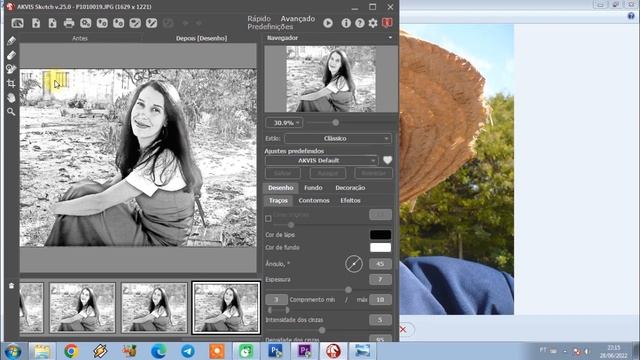The width and height of the screenshot is (640, 360).
Task: Select the history brush tool
Action: (x=11, y=69)
